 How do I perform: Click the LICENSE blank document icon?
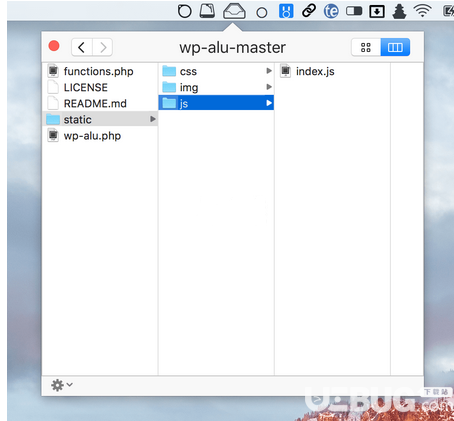(x=53, y=87)
